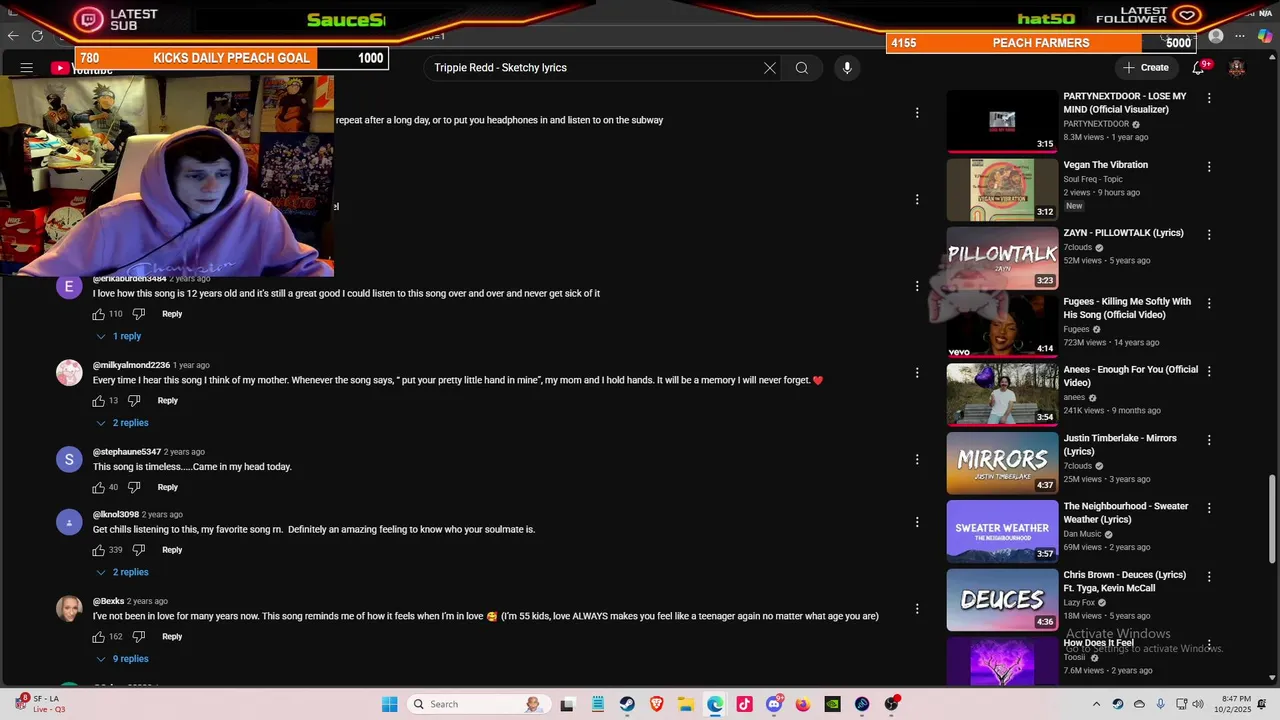1280x720 pixels.
Task: Open the Chris Brown Deuces video title
Action: point(1124,581)
